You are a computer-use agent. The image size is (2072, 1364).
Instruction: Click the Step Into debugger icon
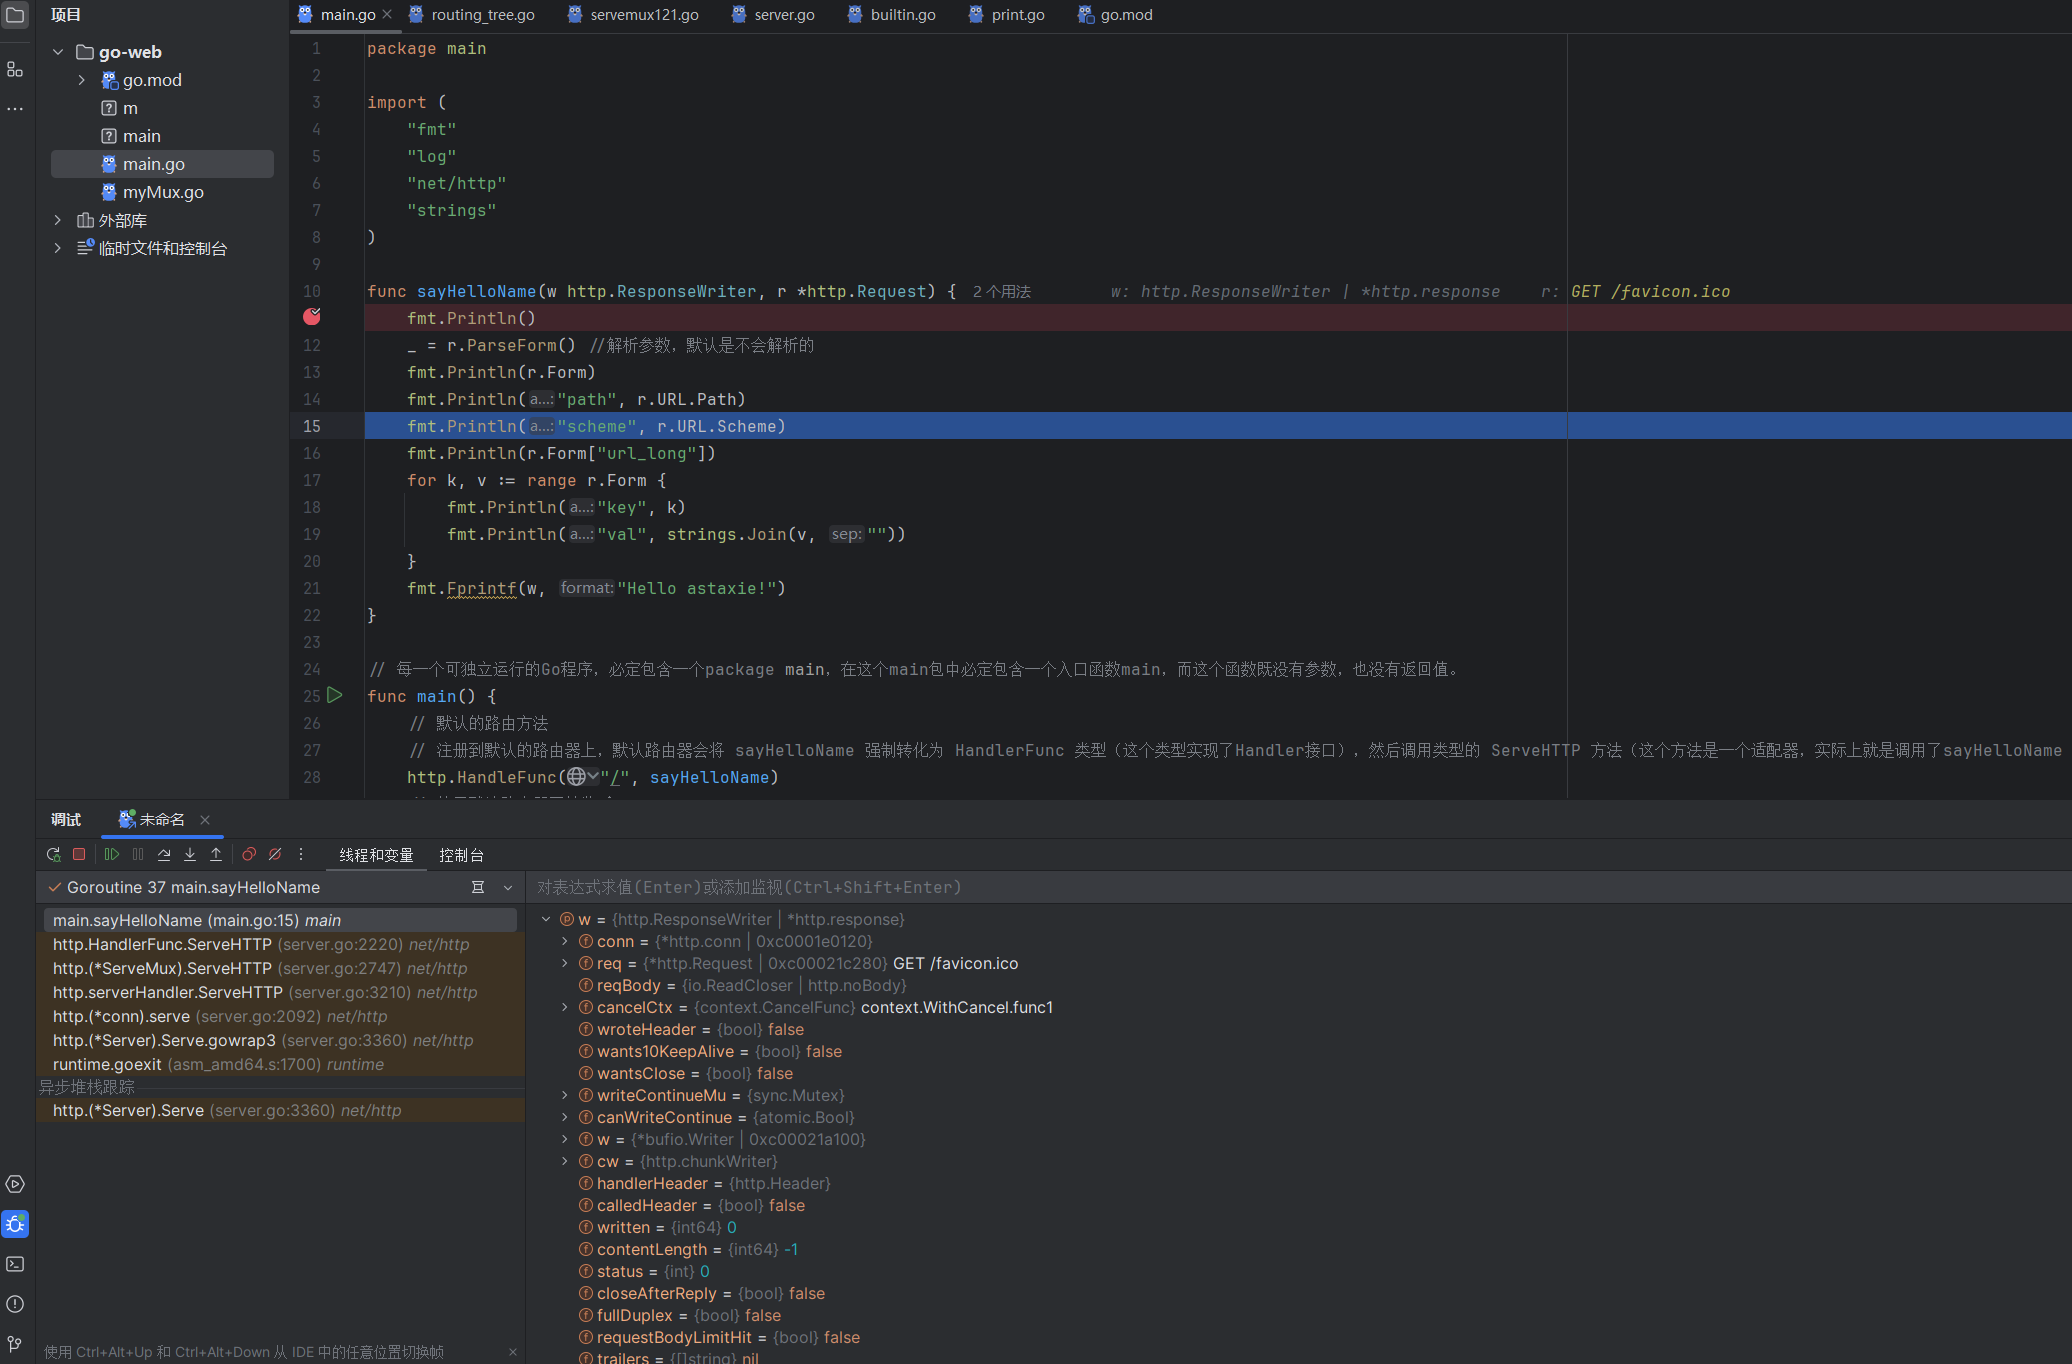[190, 855]
